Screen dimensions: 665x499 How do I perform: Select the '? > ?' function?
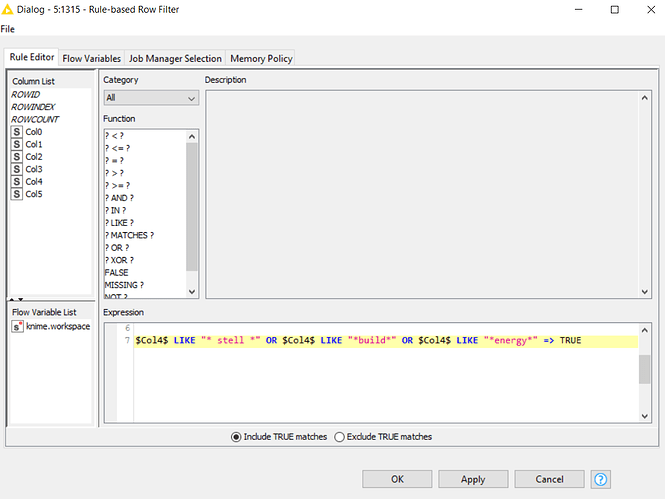(x=114, y=173)
